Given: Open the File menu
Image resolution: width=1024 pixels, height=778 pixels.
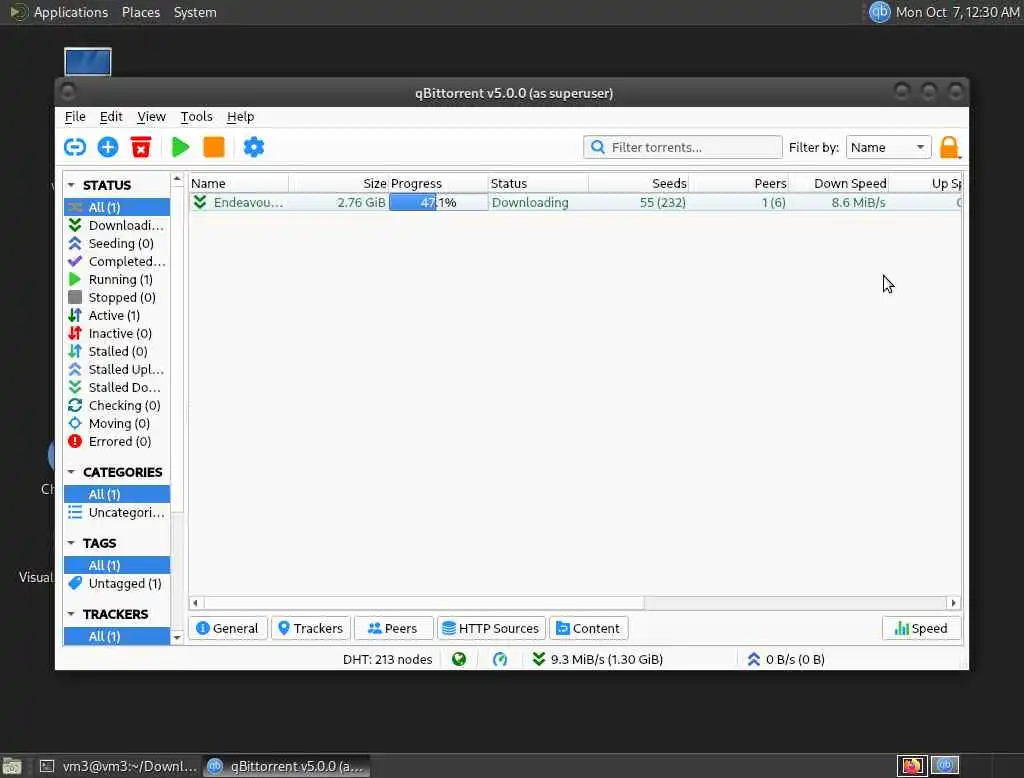Looking at the screenshot, I should 75,116.
